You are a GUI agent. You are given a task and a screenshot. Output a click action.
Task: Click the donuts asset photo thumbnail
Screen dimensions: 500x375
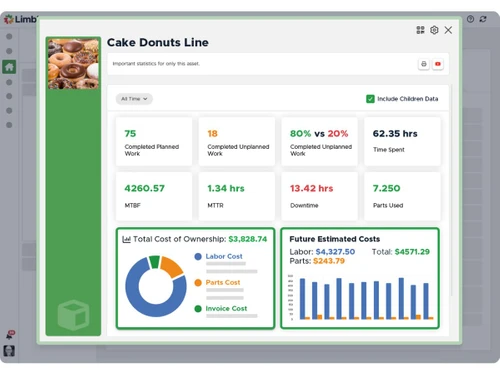pyautogui.click(x=73, y=63)
